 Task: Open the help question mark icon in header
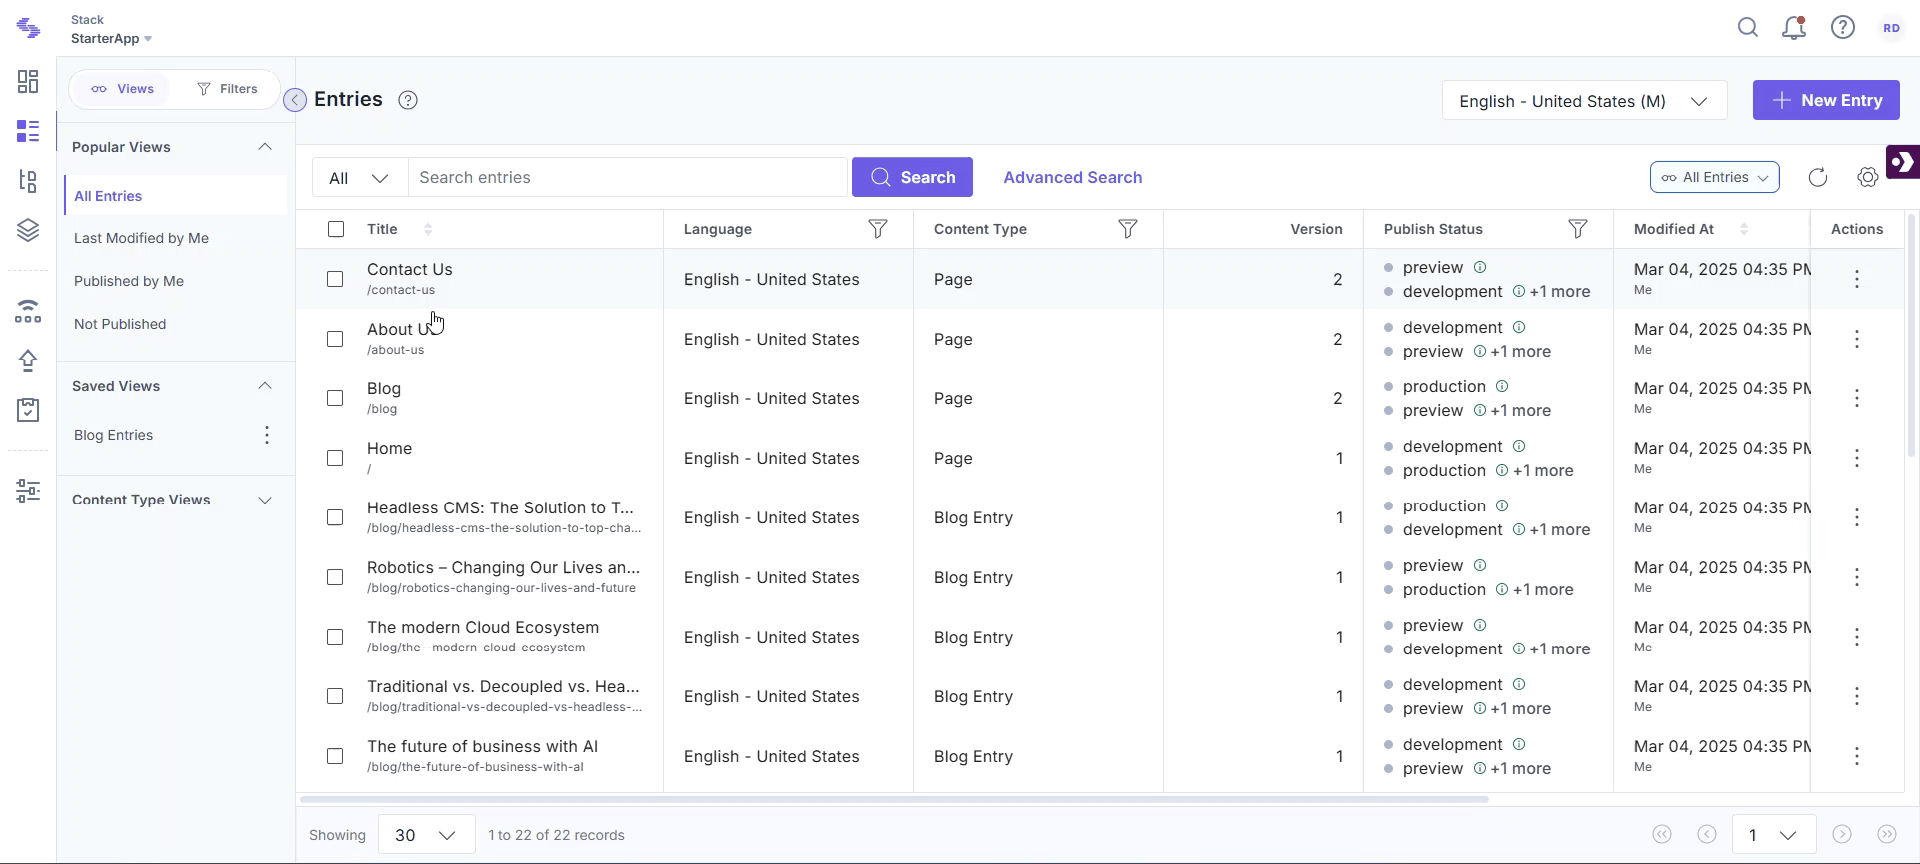pos(1842,28)
